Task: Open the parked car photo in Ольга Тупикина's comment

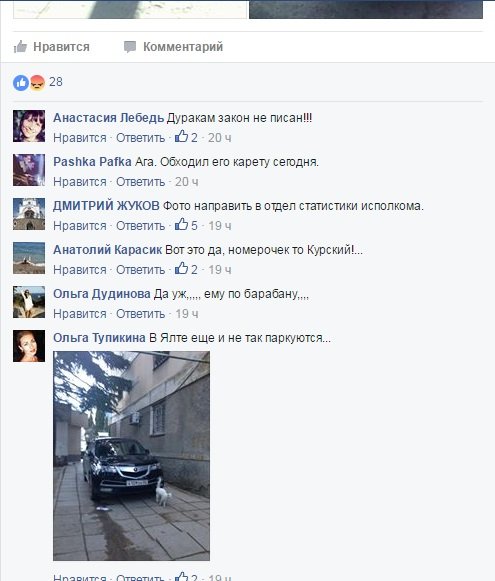Action: coord(132,456)
